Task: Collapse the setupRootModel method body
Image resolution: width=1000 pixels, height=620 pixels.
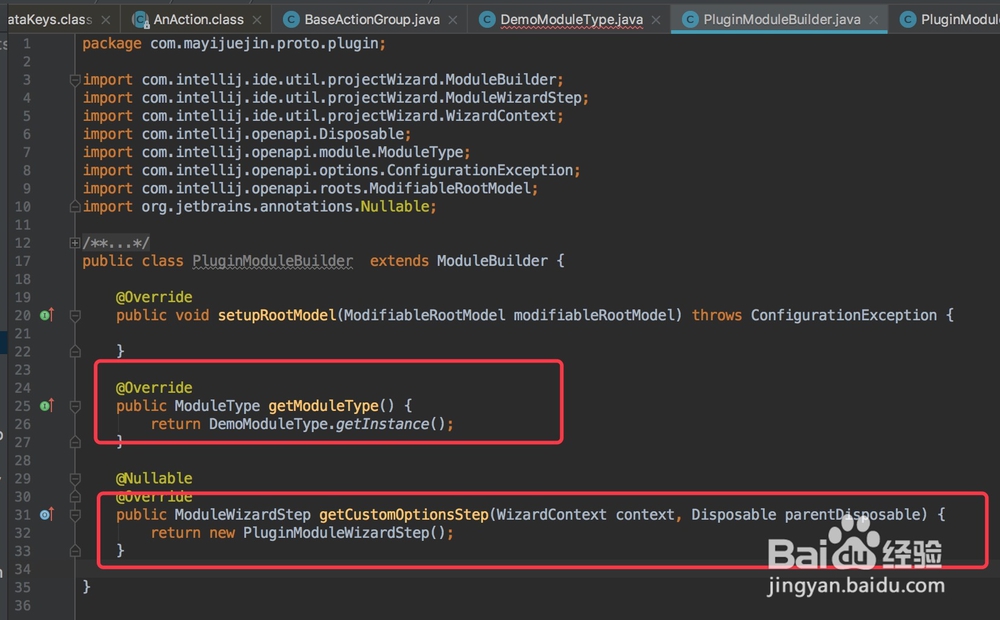Action: point(74,314)
